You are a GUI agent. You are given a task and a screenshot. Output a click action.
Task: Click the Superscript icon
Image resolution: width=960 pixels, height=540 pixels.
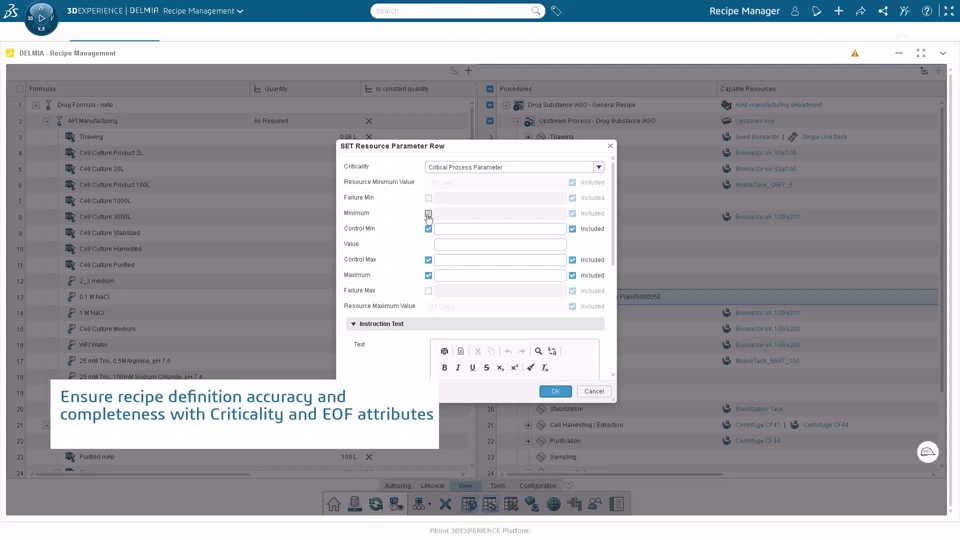pyautogui.click(x=514, y=367)
